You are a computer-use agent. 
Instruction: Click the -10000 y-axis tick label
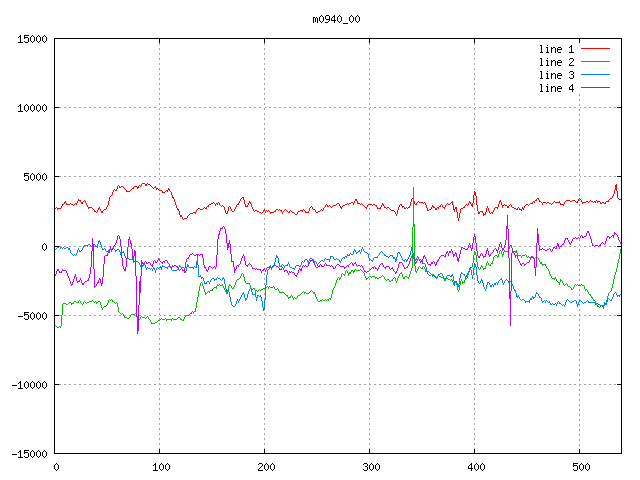pos(29,385)
